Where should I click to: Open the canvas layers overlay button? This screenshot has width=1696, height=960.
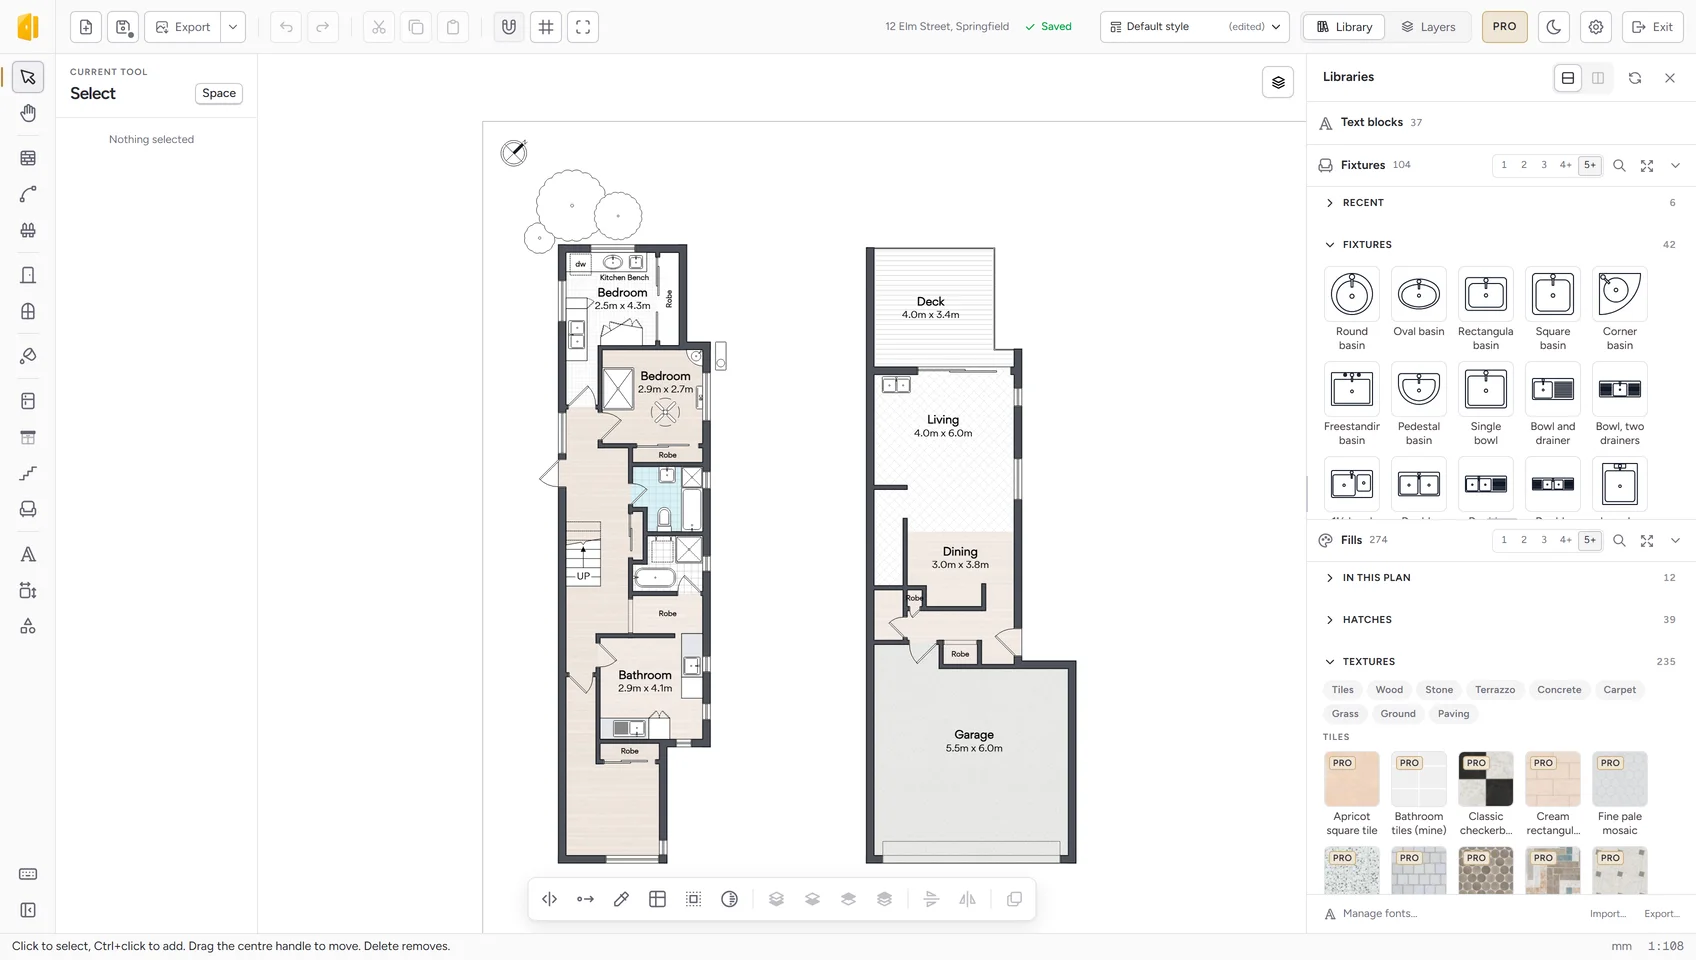coord(1278,82)
